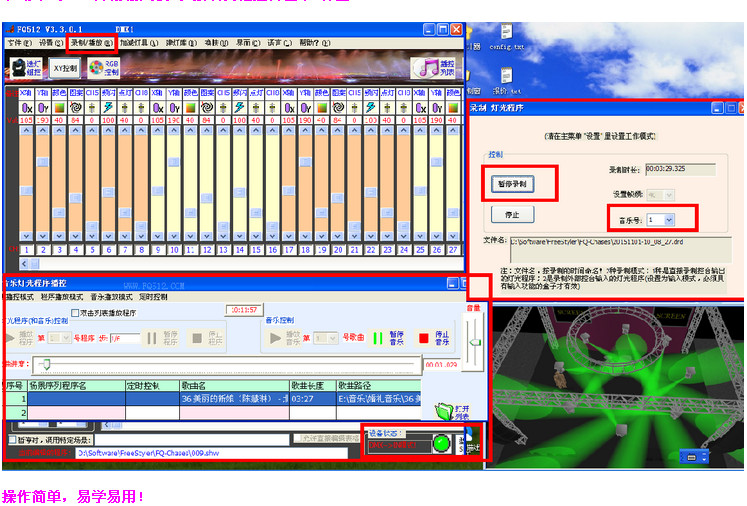The width and height of the screenshot is (747, 506).
Task: Click the lightning strobe icon above channel 14
Action: (240, 108)
